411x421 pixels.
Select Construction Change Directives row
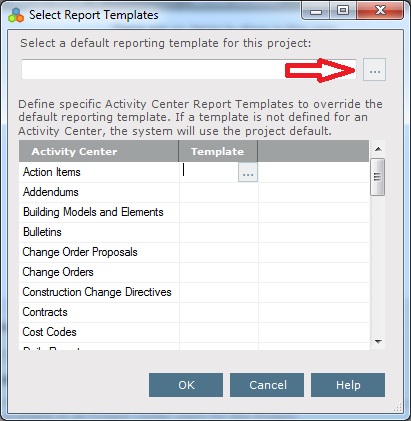[x=194, y=292]
